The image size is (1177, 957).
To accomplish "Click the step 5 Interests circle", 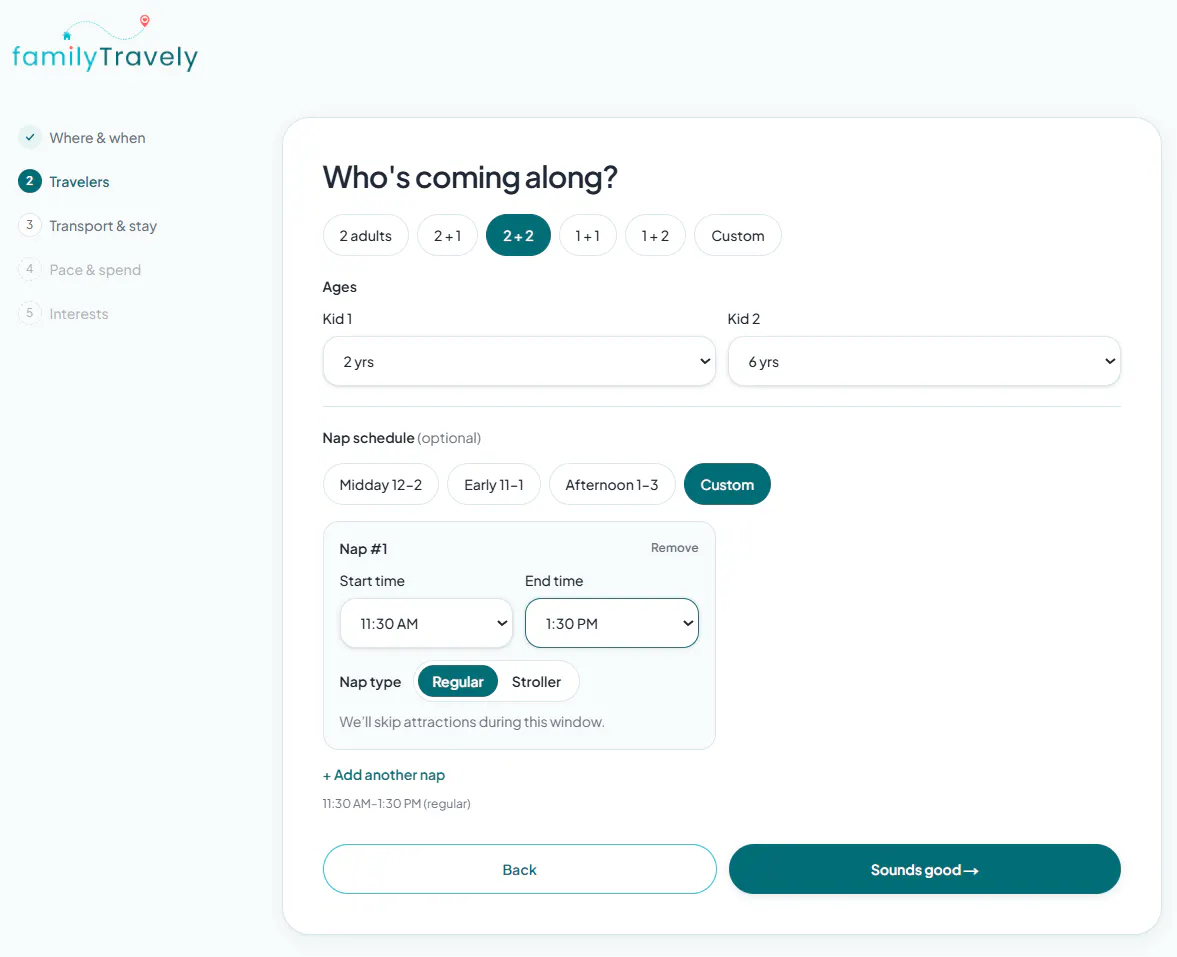I will point(30,313).
